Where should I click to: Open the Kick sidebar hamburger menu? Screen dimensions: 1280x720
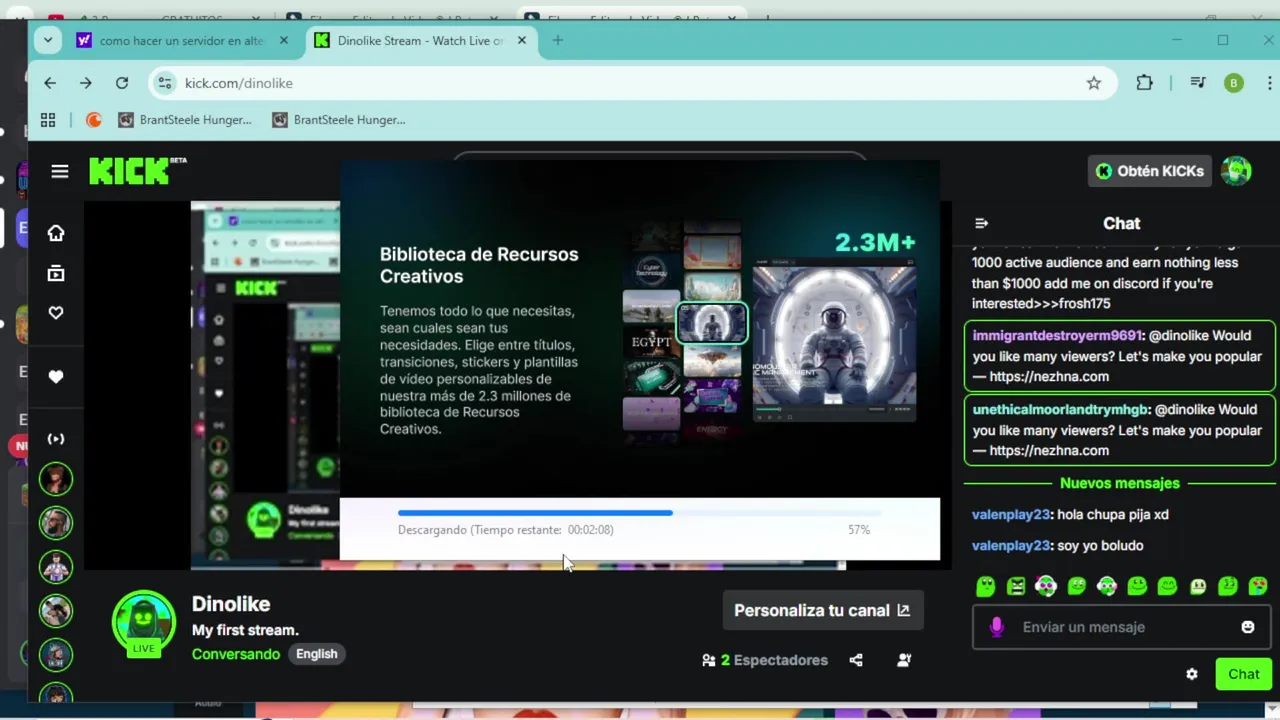pyautogui.click(x=60, y=171)
